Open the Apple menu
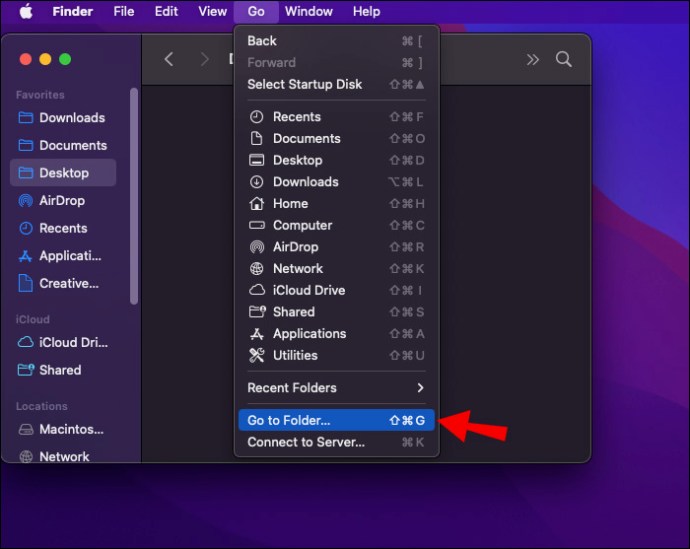This screenshot has height=549, width=690. [x=26, y=11]
